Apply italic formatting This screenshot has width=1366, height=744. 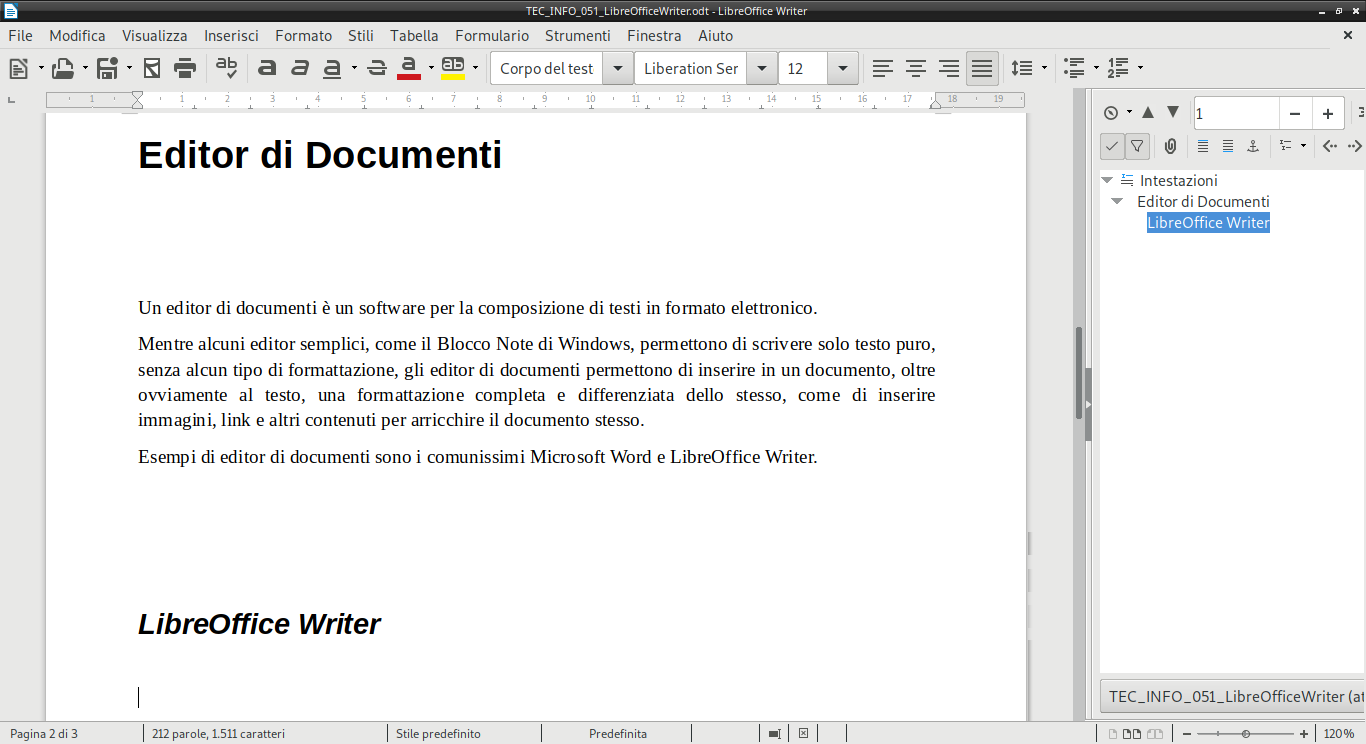coord(300,68)
